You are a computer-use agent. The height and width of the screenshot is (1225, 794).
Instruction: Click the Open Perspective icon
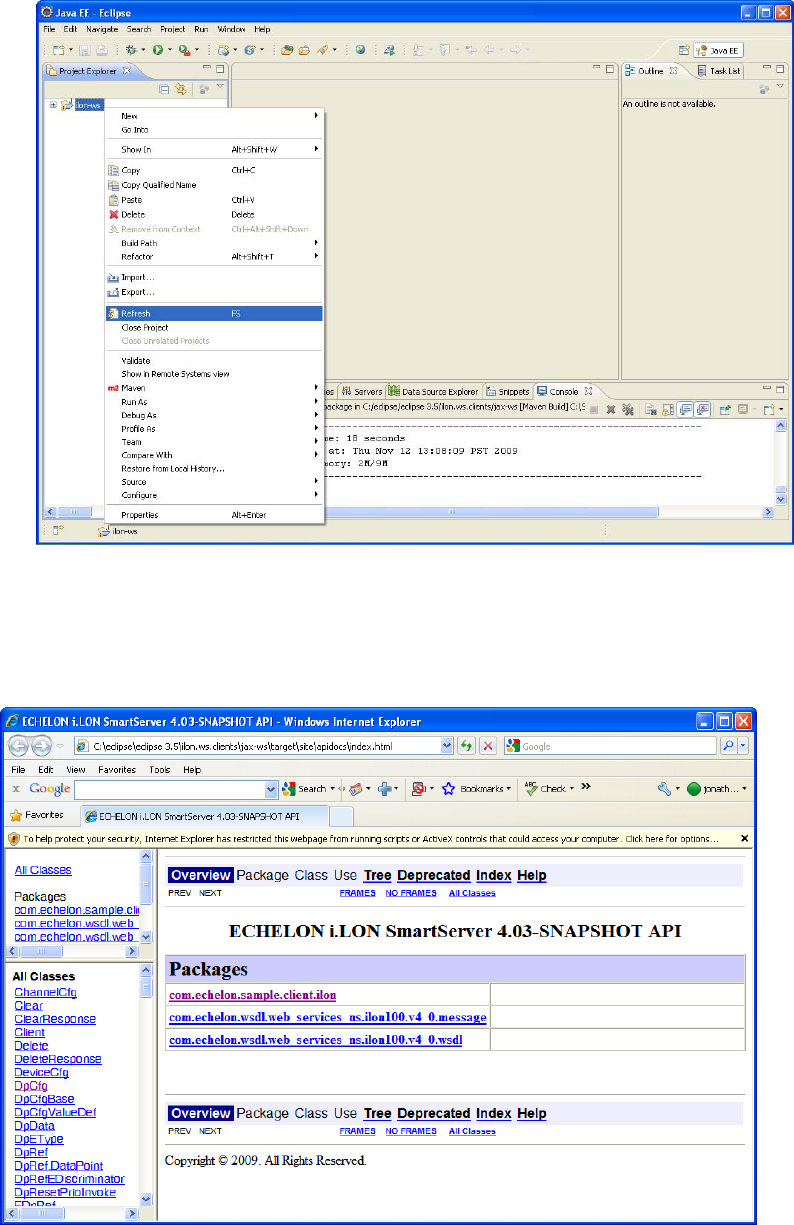pos(684,49)
